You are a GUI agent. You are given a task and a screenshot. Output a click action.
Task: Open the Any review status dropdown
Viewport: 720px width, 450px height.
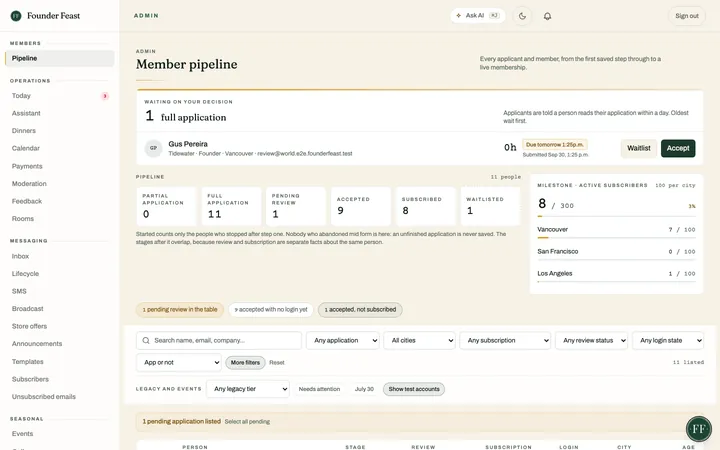(591, 341)
